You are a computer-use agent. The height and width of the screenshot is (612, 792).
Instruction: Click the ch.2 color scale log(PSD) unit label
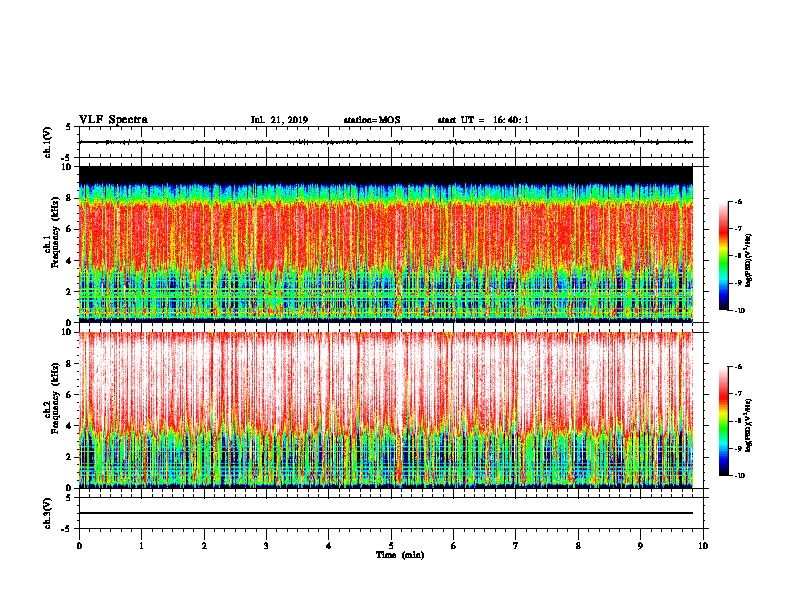[x=748, y=426]
